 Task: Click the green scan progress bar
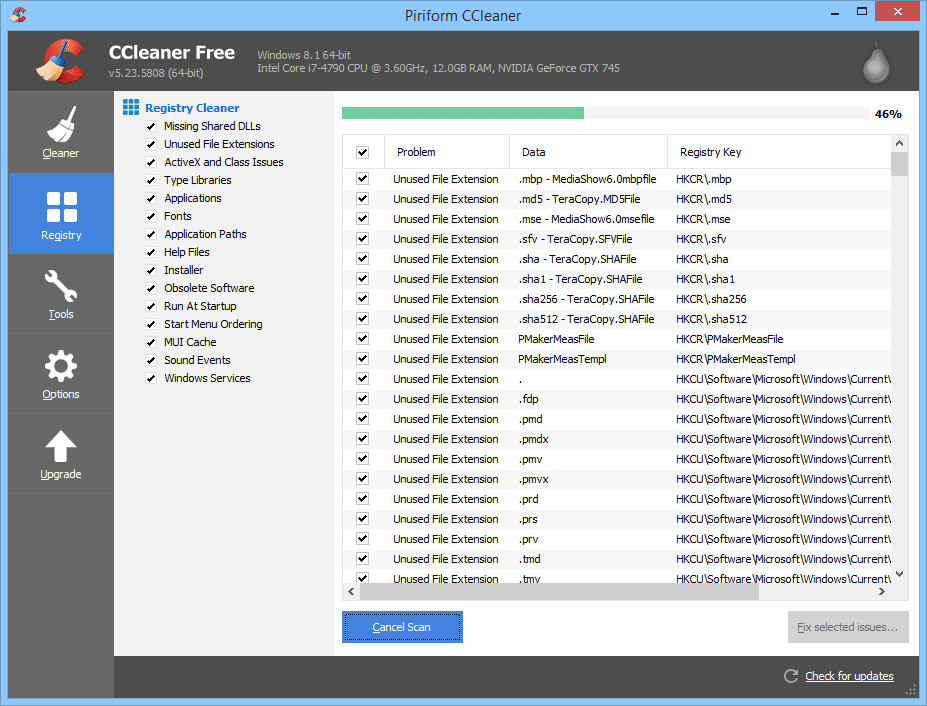(463, 114)
